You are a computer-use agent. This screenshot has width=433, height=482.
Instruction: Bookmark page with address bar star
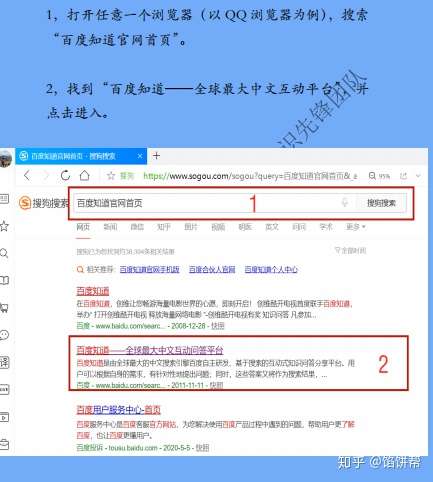(x=111, y=176)
